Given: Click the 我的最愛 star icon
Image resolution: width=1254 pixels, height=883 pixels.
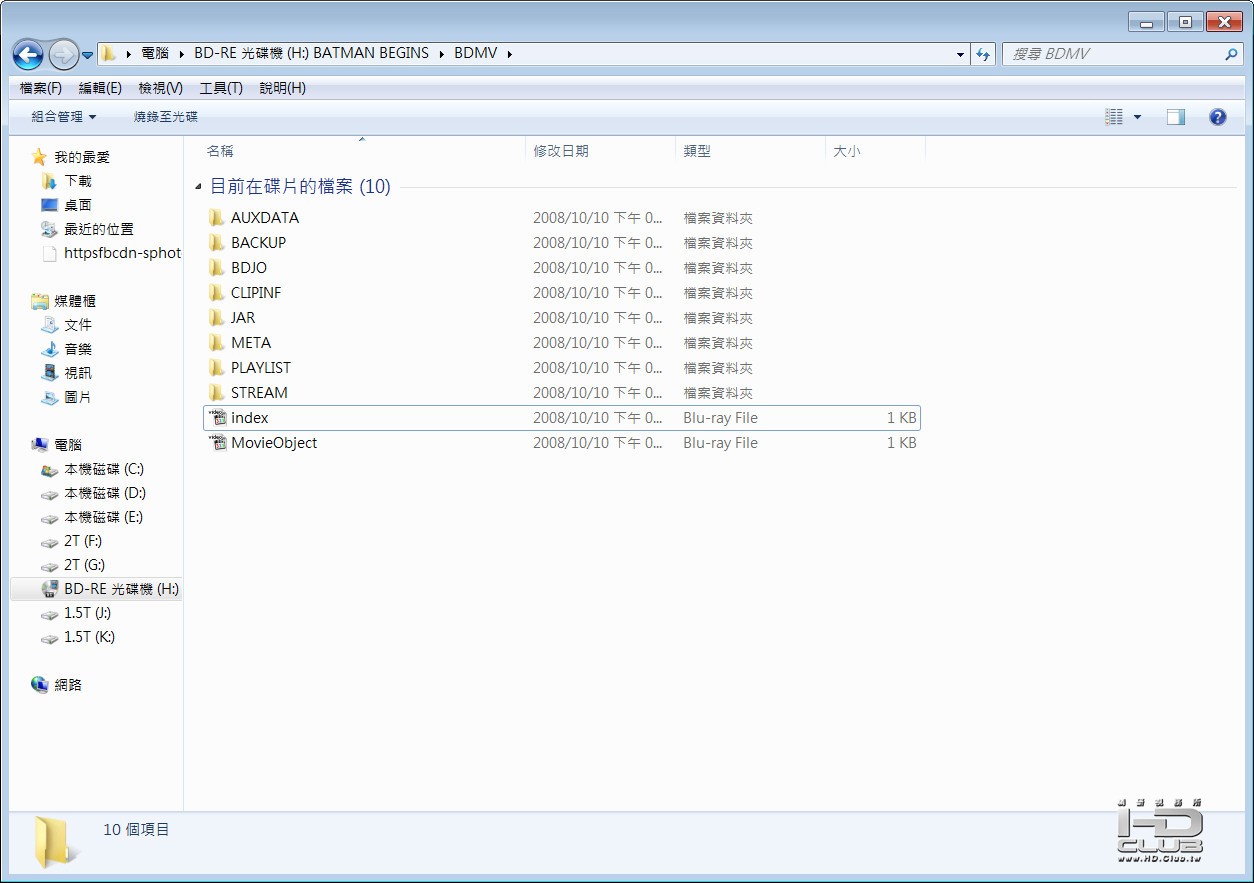Looking at the screenshot, I should tap(39, 157).
